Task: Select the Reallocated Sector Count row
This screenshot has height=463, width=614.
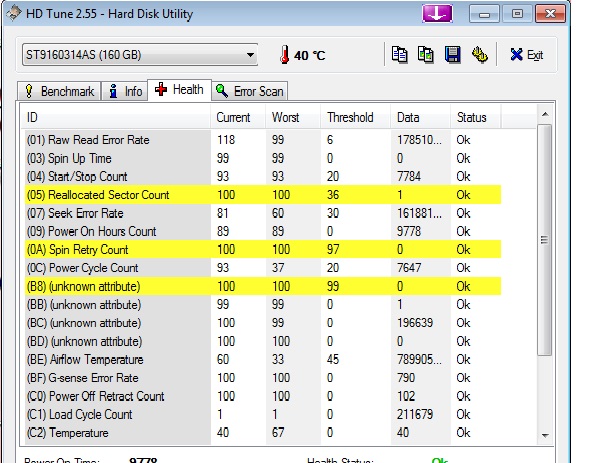Action: click(x=98, y=195)
